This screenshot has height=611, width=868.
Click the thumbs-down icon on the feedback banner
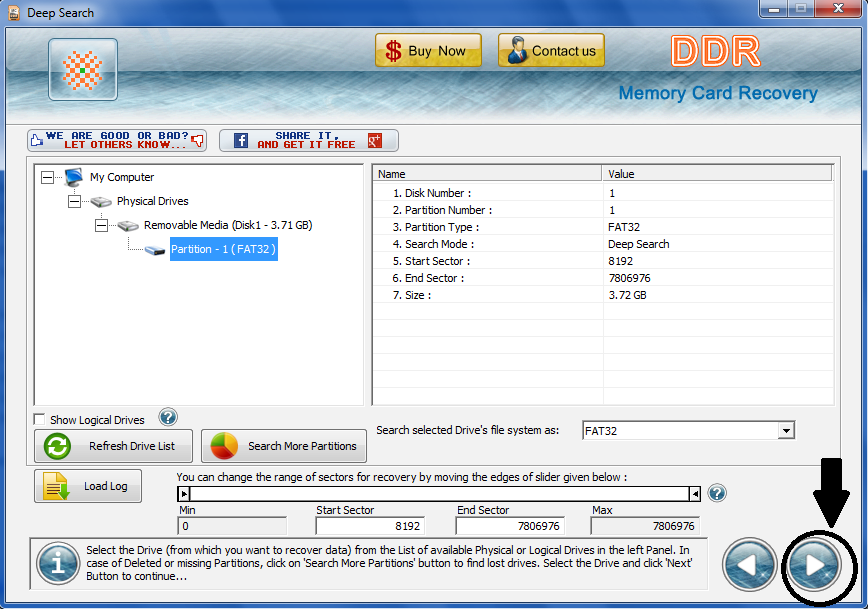(197, 141)
